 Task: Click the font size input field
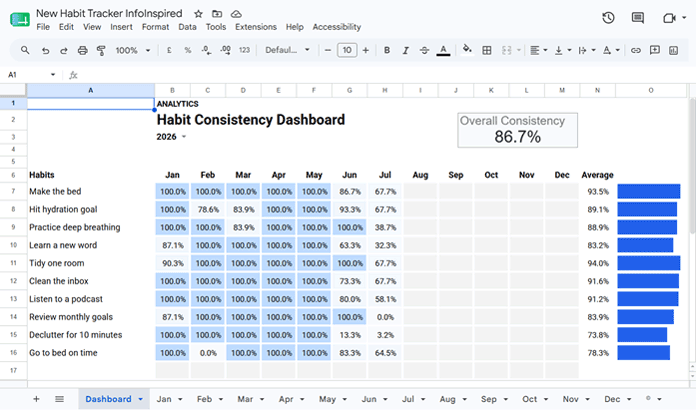point(347,50)
